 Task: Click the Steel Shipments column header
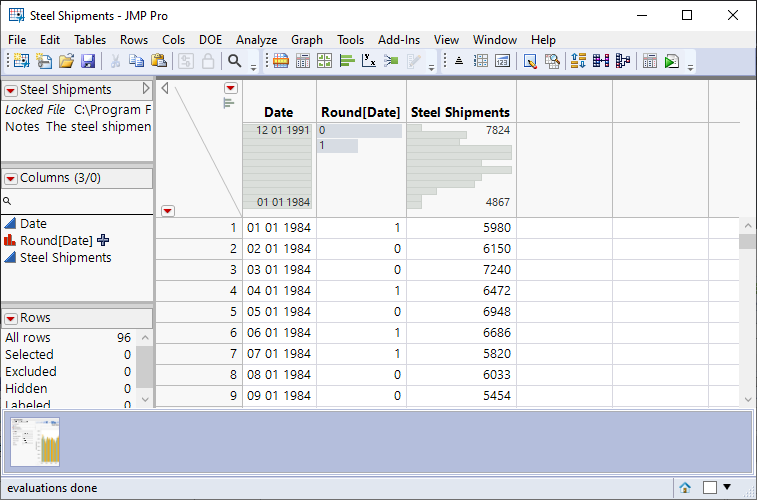pos(461,112)
